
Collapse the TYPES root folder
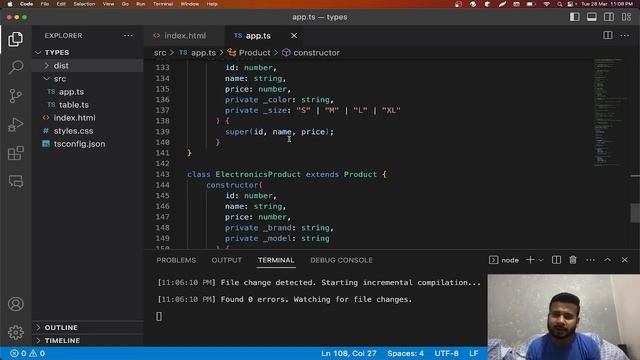88,53
